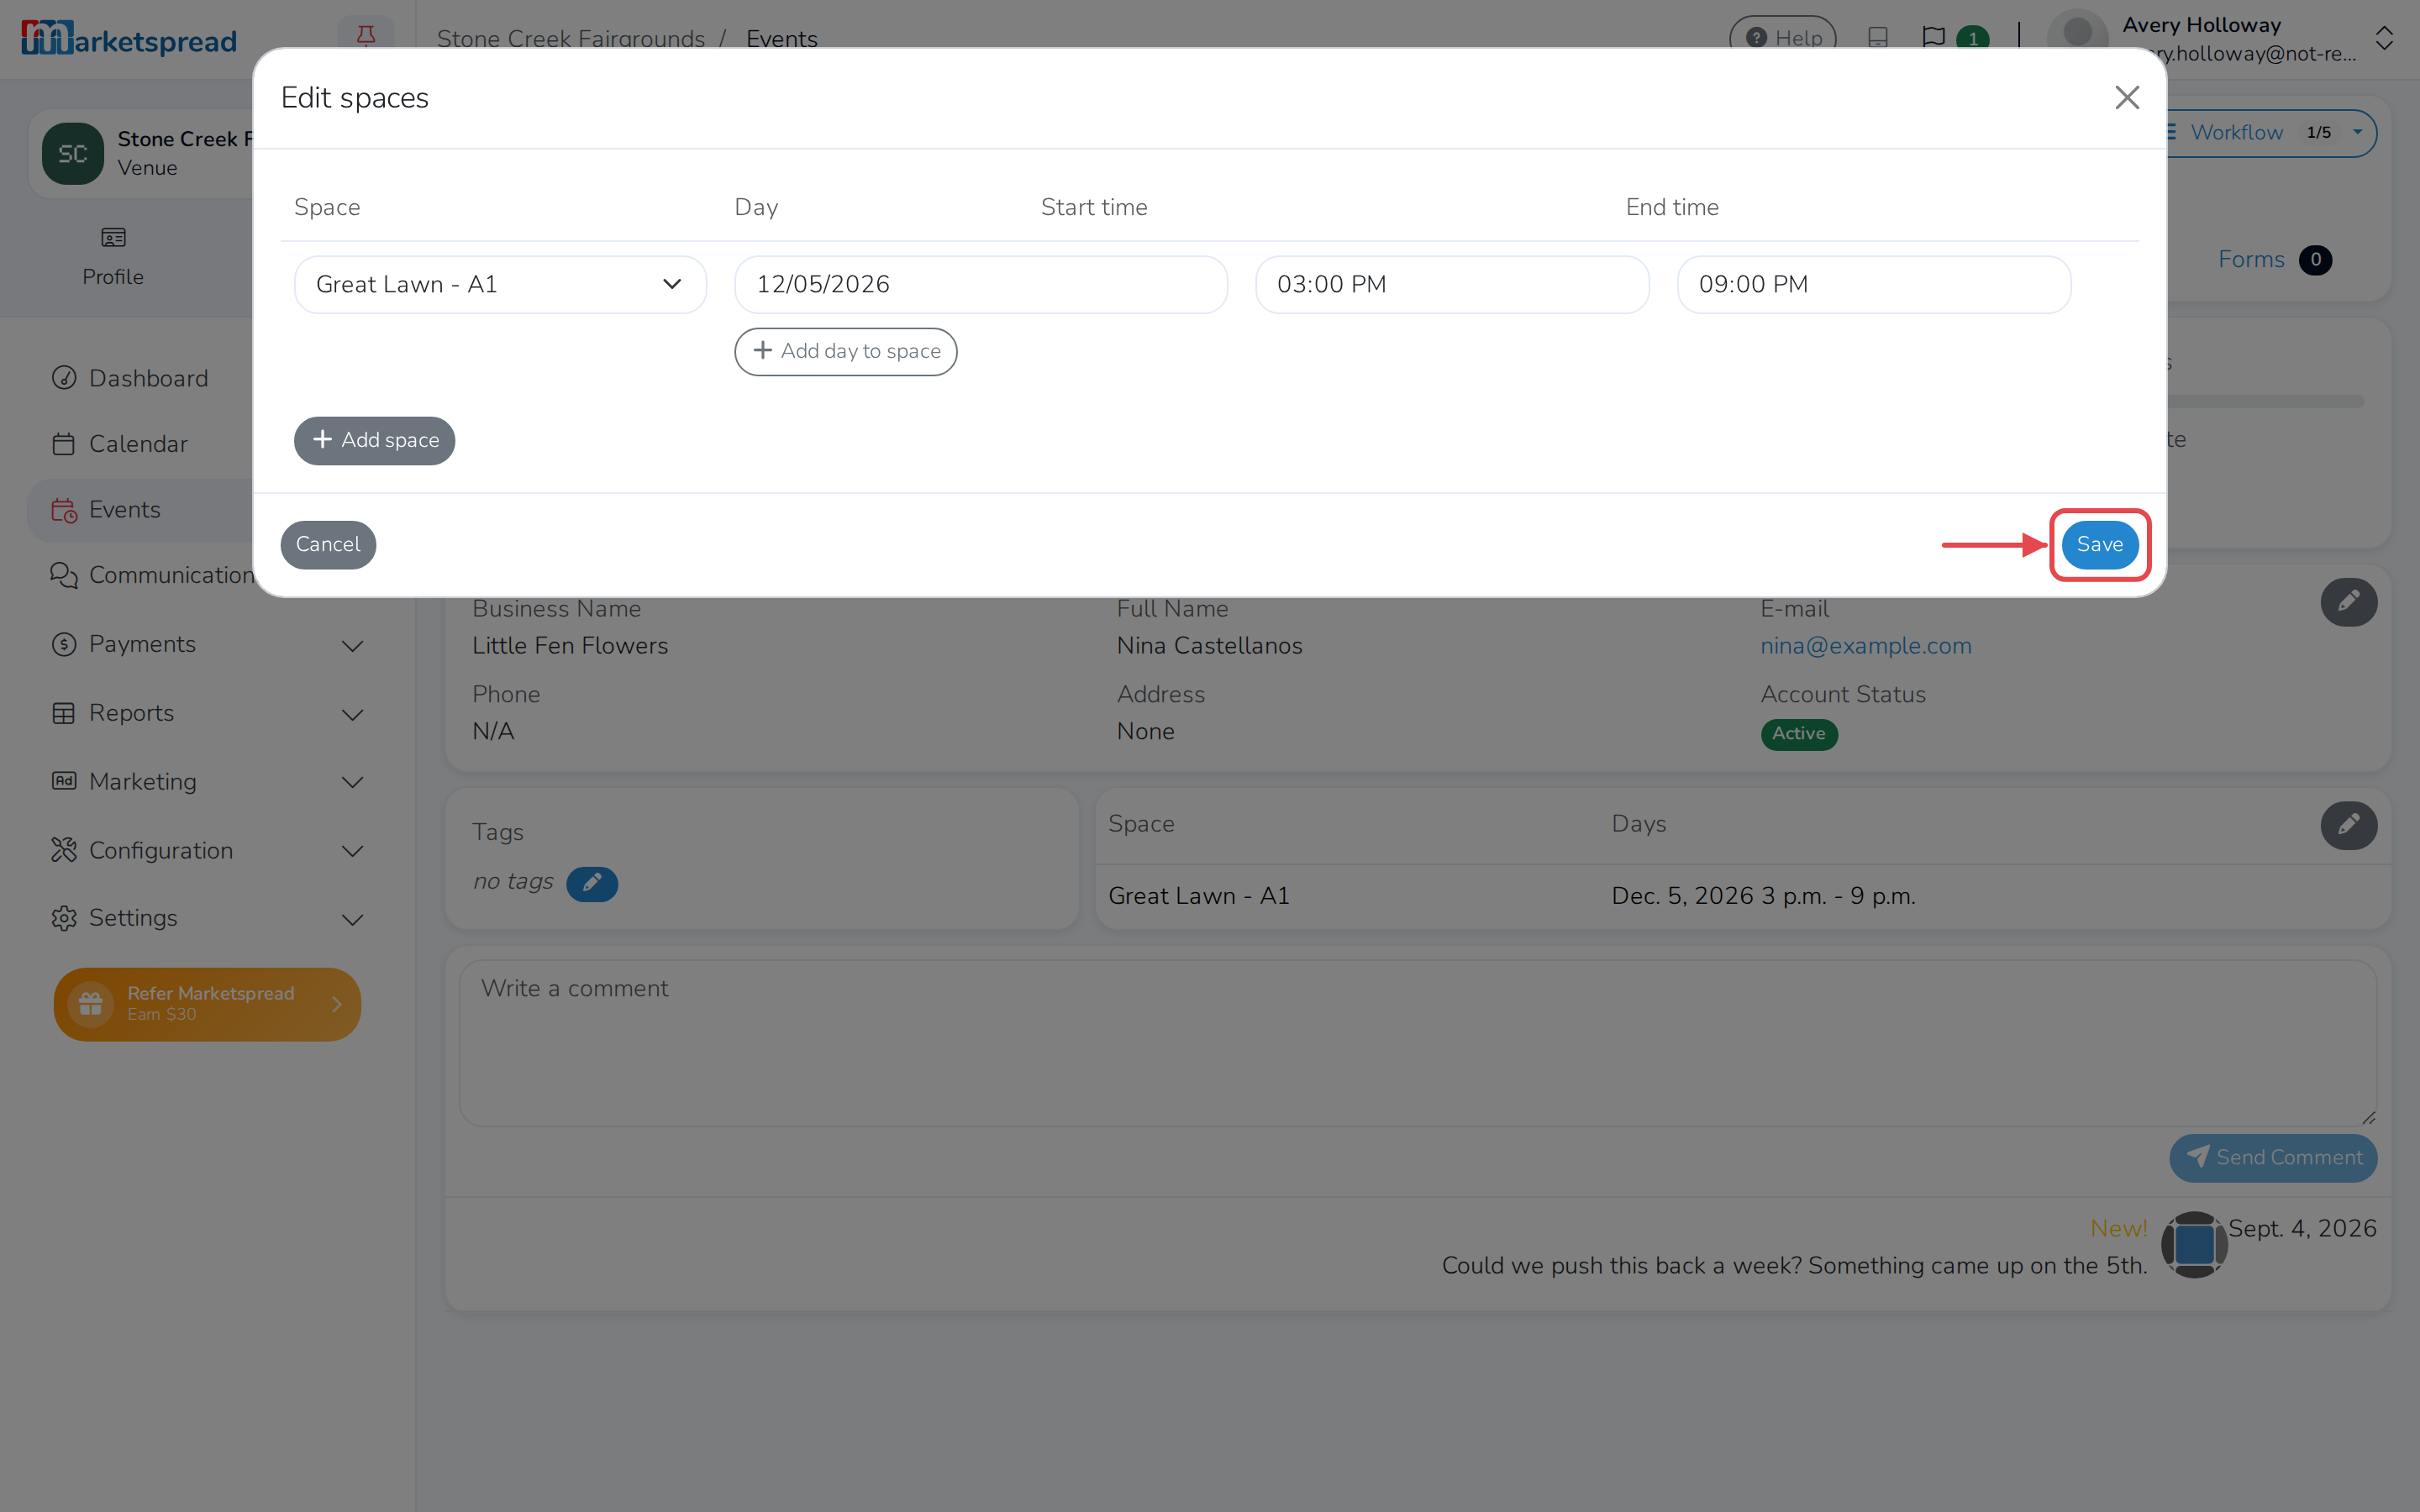Edit the 03:00 PM start time field
Viewport: 2420px width, 1512px height.
(x=1452, y=285)
